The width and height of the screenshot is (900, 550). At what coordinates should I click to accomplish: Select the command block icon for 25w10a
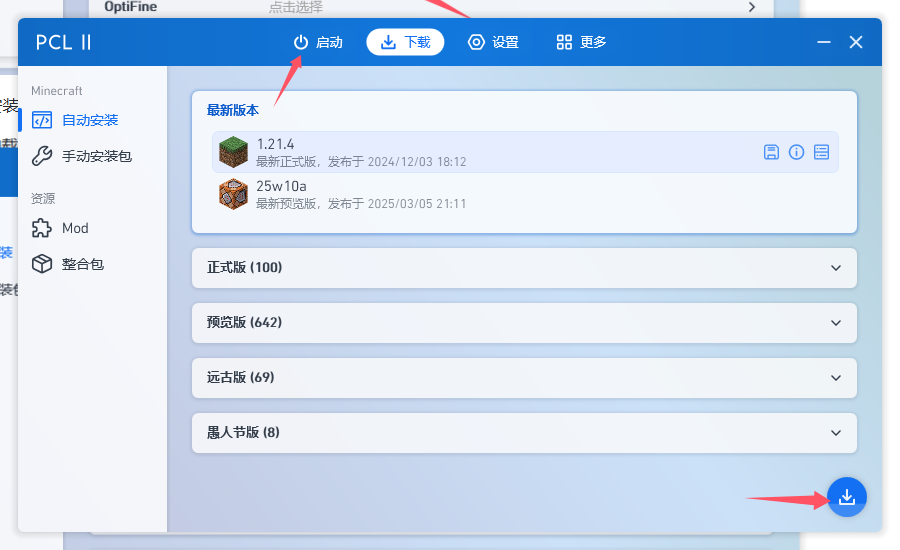233,194
